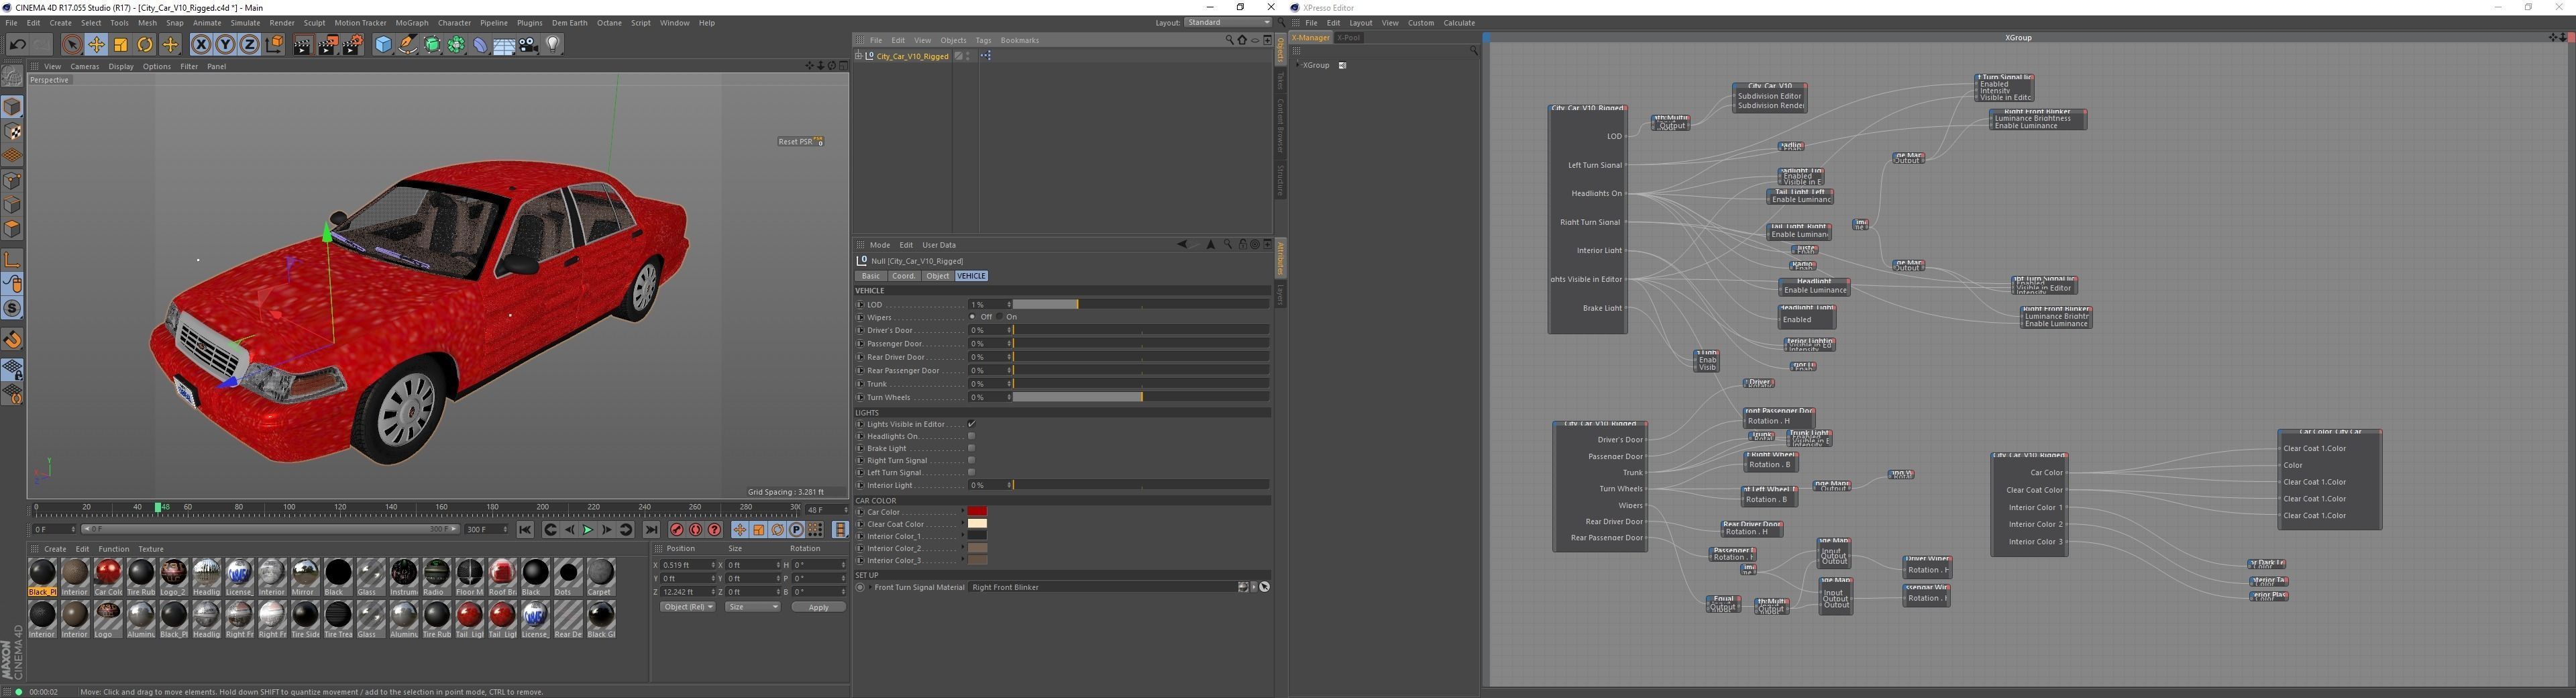The width and height of the screenshot is (2576, 698).
Task: Select the Car Color material thumbnail
Action: (108, 577)
